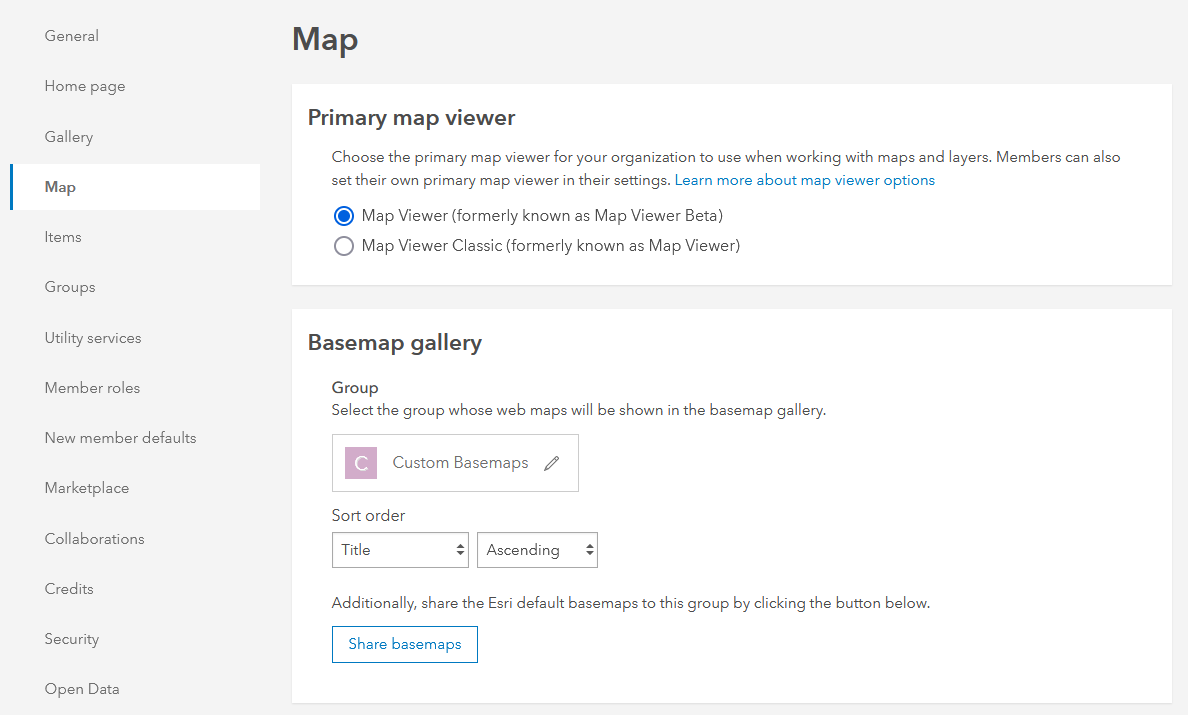Viewport: 1188px width, 715px height.
Task: Click the Custom Basemaps group selector box
Action: tap(455, 462)
